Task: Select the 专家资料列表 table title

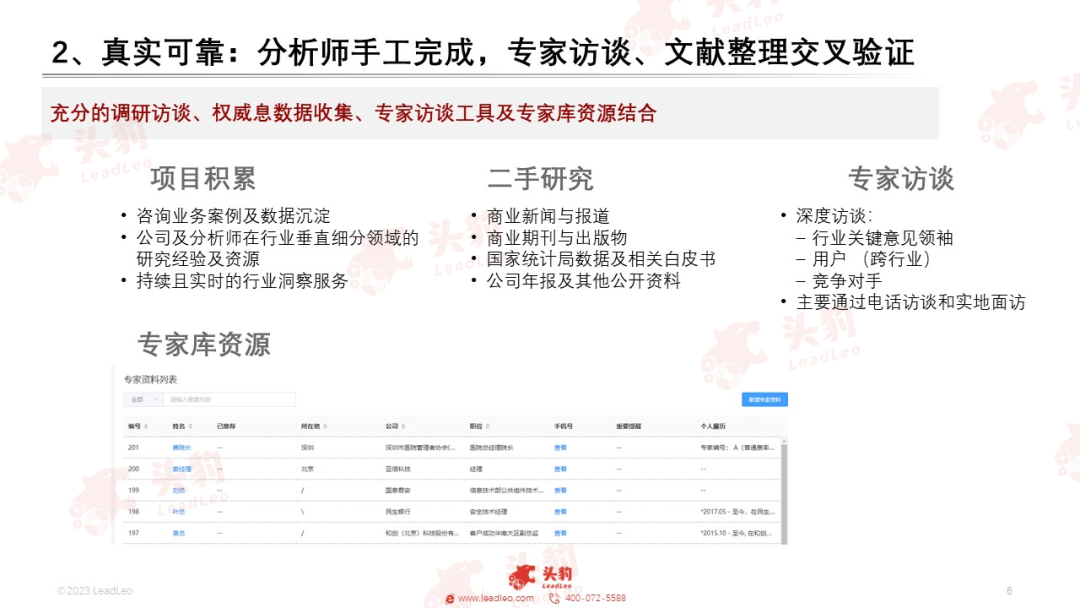Action: click(150, 379)
